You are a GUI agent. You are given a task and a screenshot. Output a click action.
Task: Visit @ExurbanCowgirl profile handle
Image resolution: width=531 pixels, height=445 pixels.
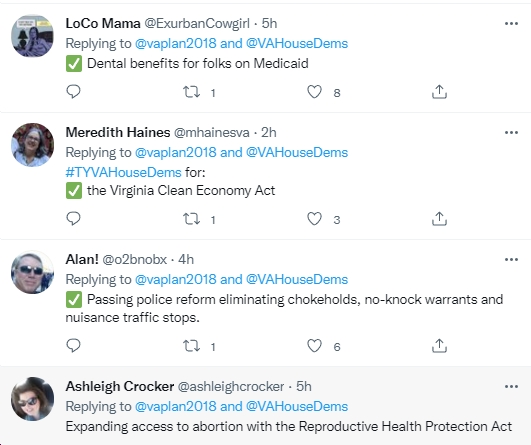tap(197, 23)
